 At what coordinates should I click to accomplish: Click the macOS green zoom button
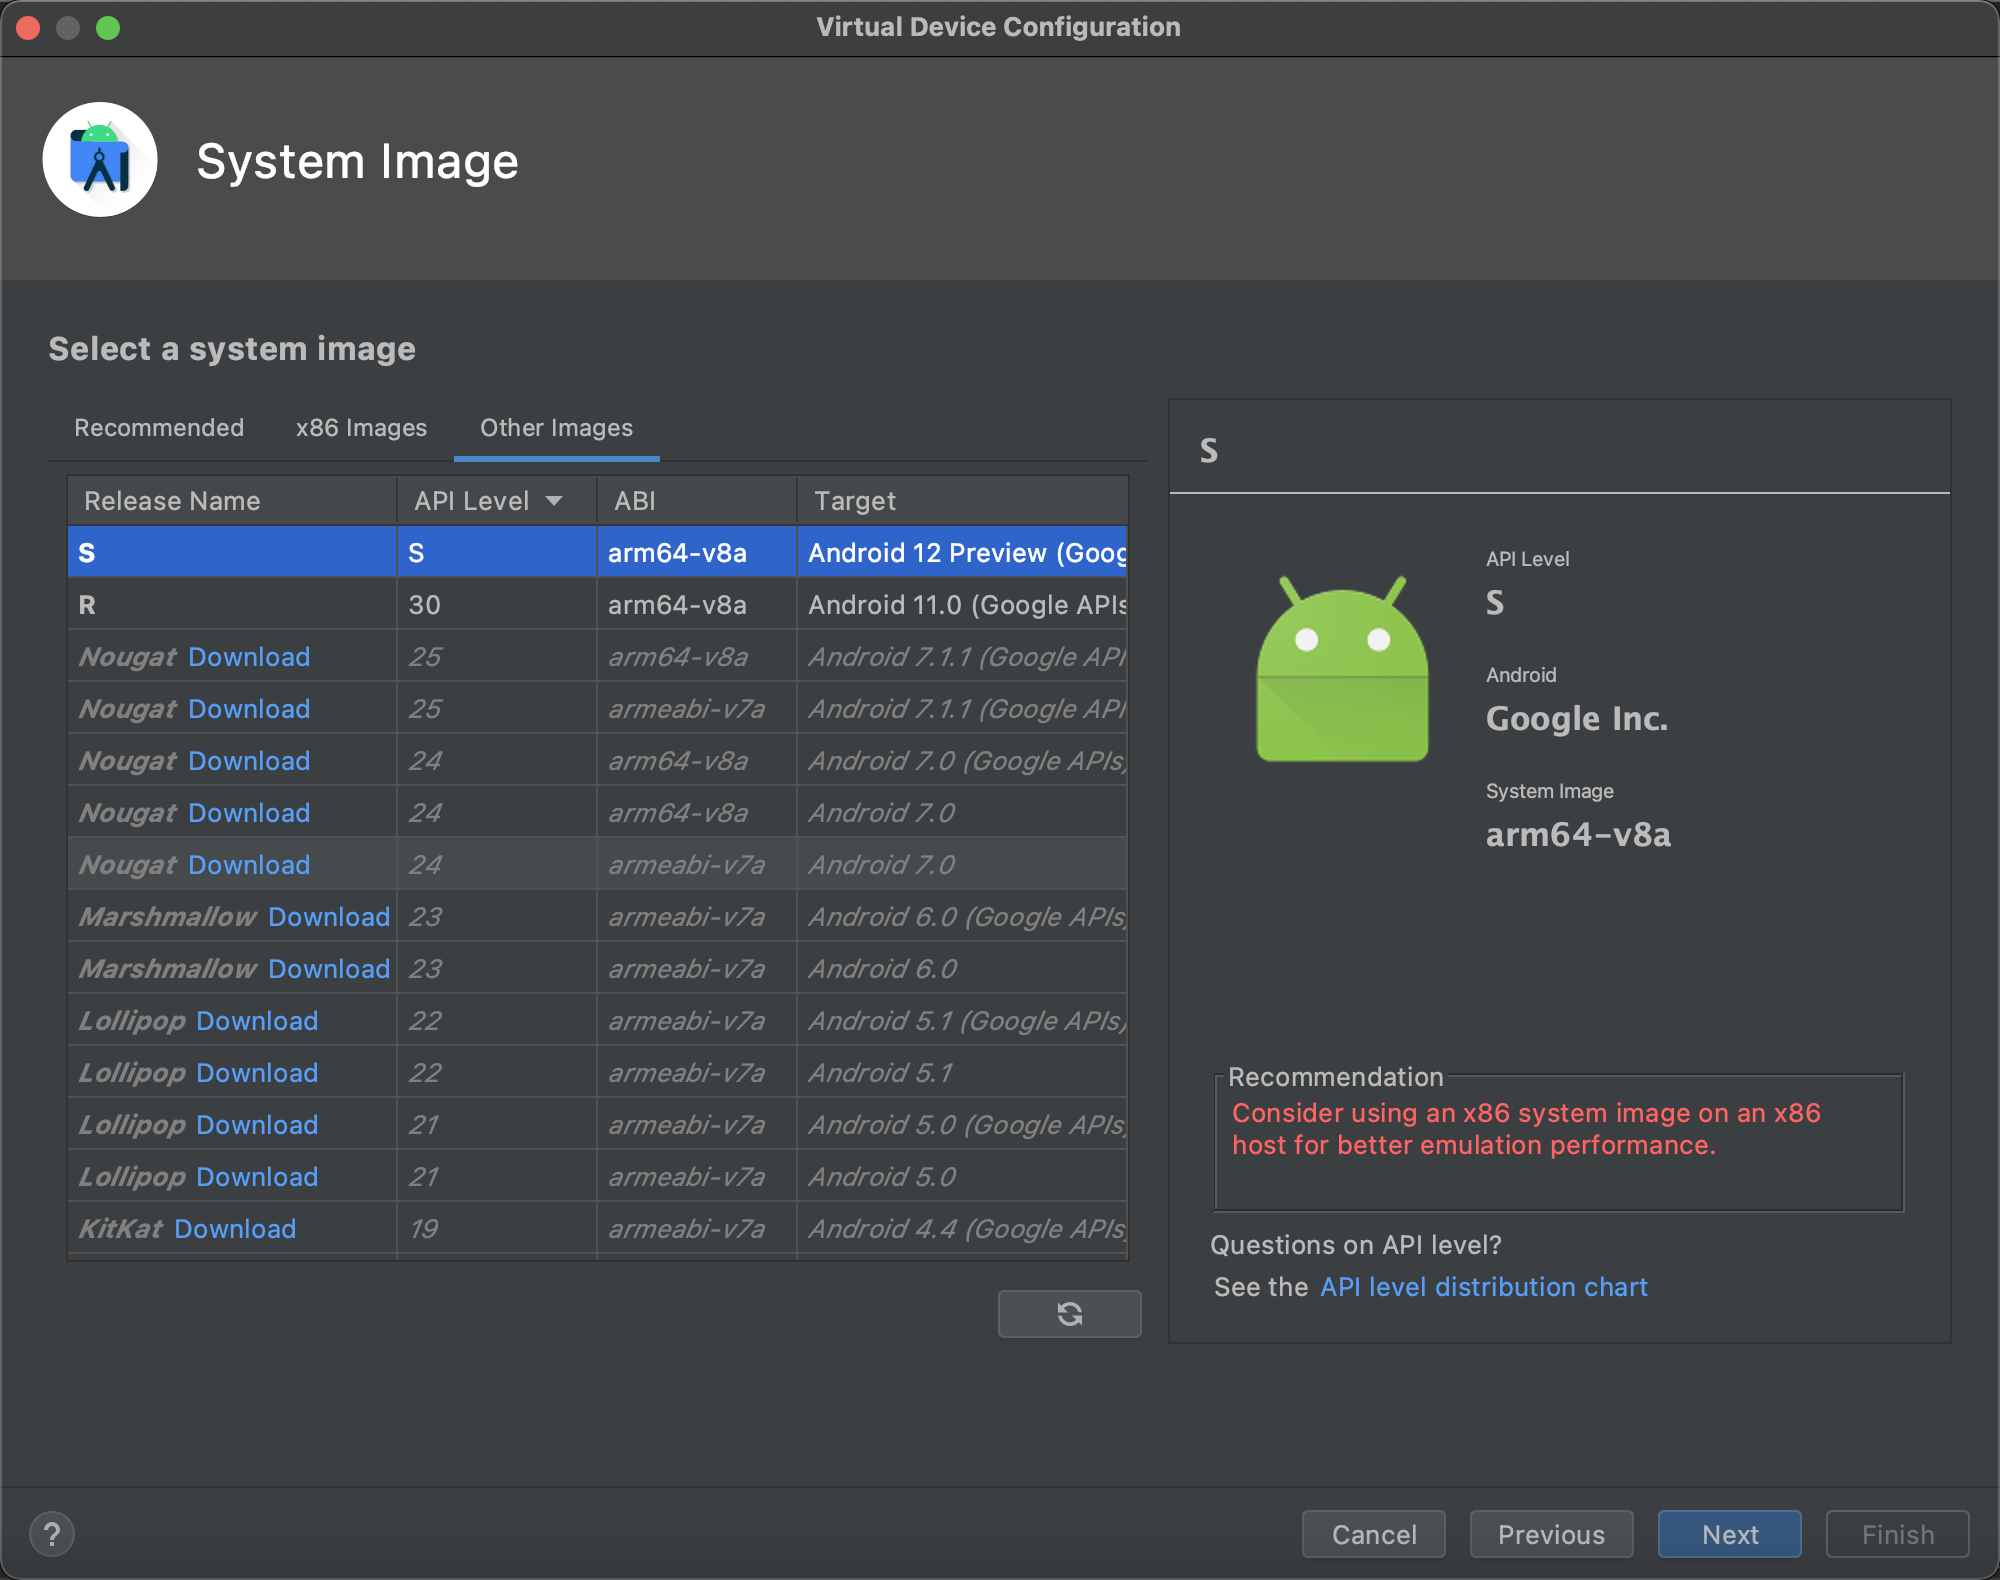tap(110, 28)
